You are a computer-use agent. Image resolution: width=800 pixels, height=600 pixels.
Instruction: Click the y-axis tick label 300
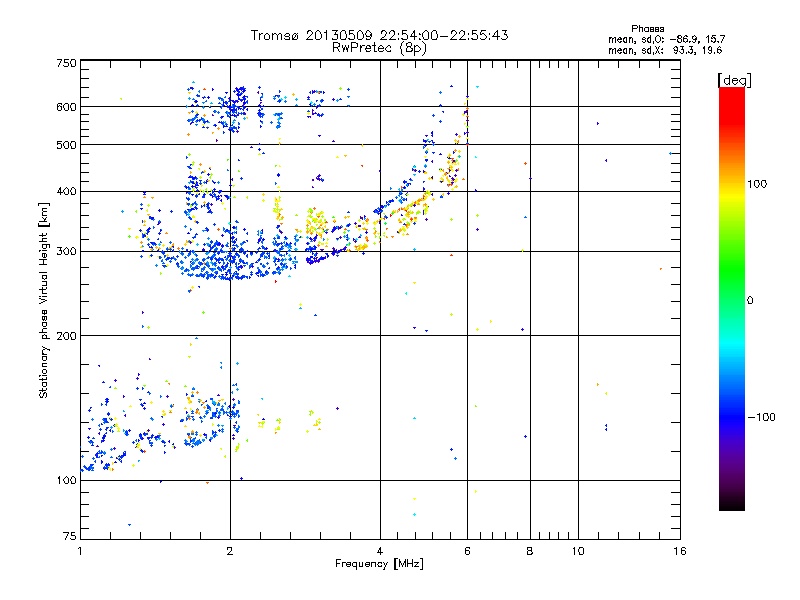[67, 252]
